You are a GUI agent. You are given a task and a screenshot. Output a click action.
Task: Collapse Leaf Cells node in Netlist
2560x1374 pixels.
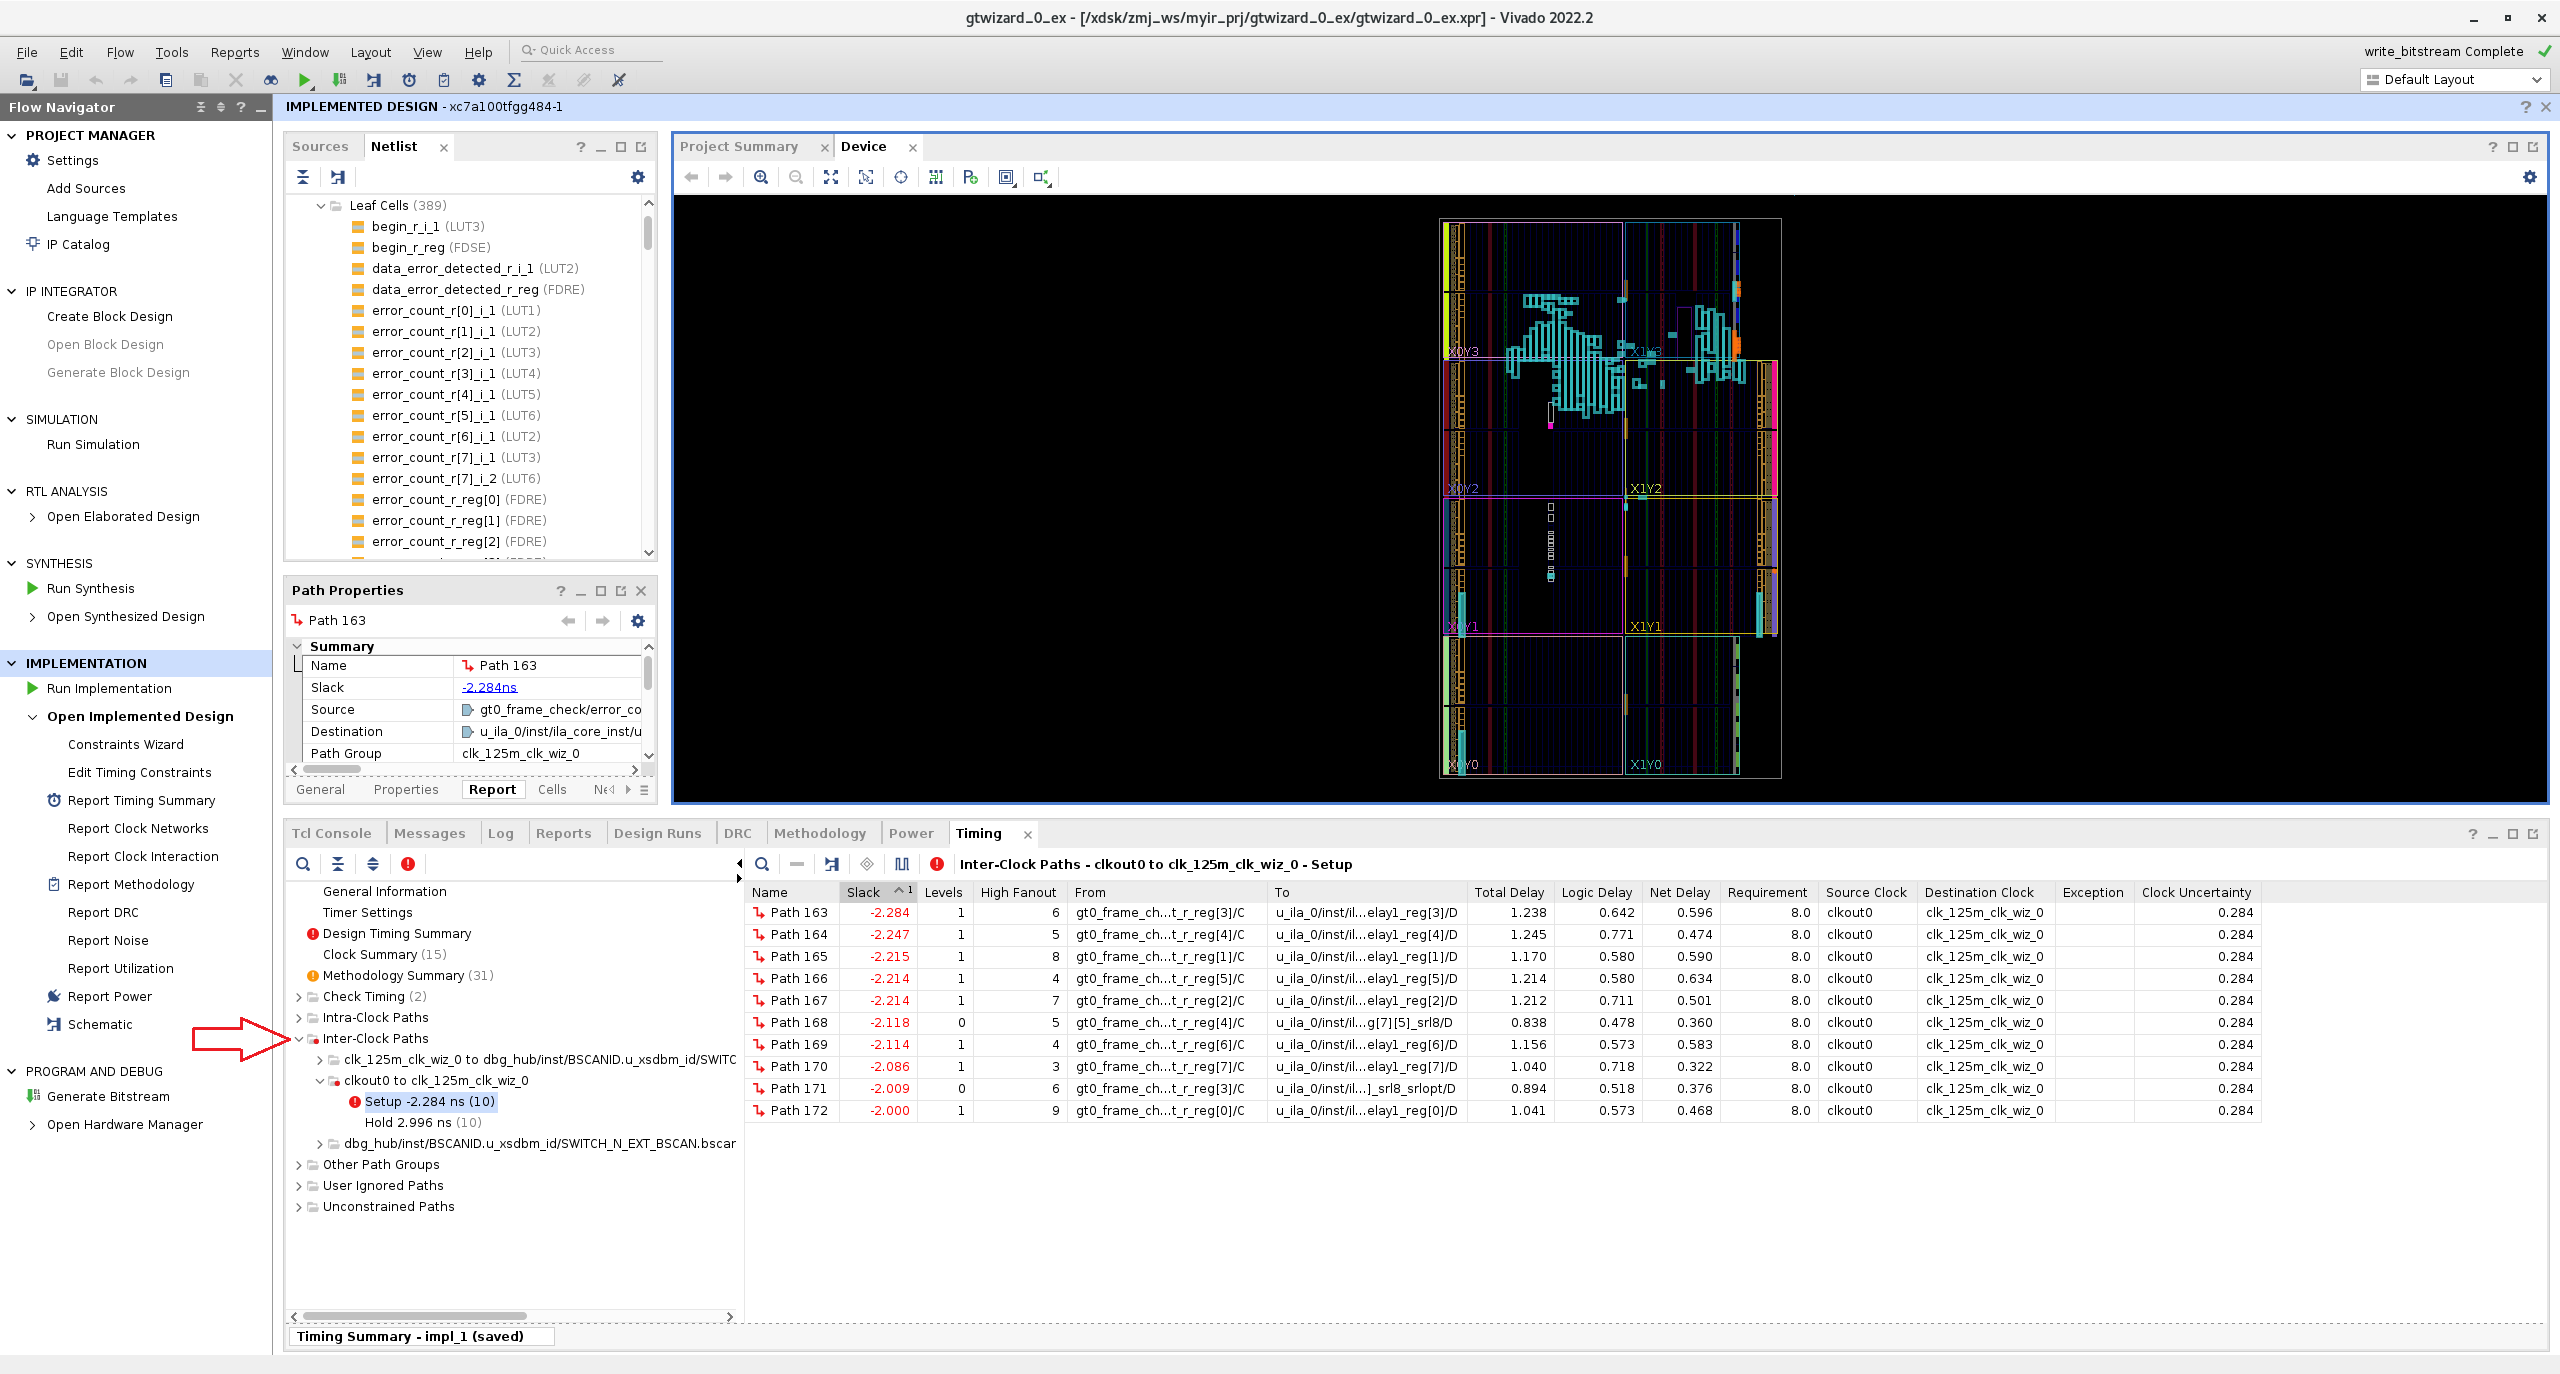(x=321, y=206)
